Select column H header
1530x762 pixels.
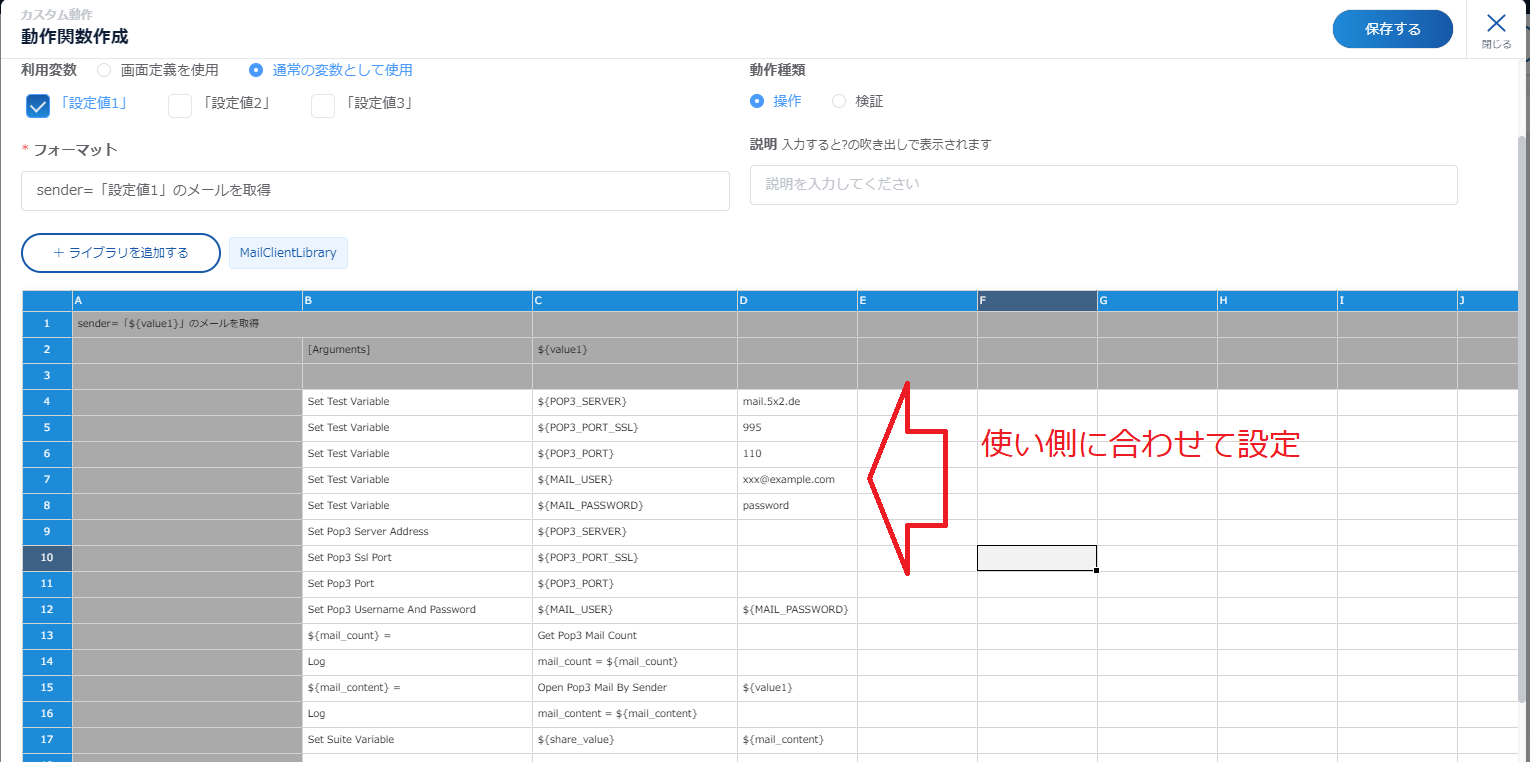(x=1278, y=301)
